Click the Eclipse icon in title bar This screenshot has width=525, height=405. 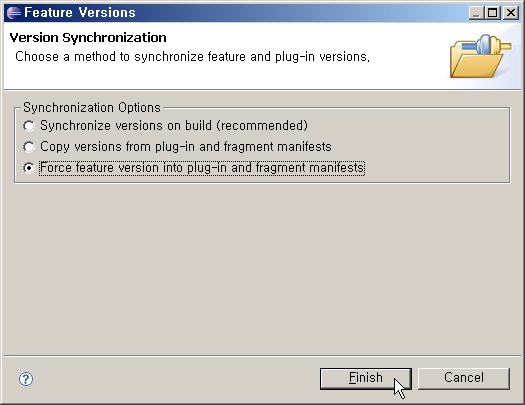[14, 13]
